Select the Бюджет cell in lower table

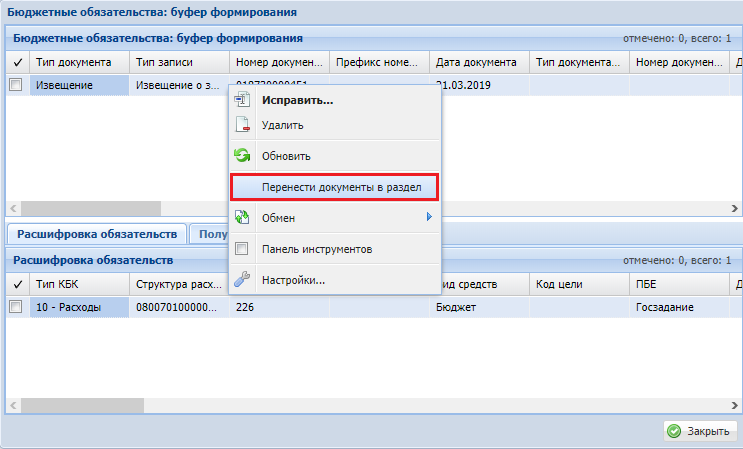478,308
